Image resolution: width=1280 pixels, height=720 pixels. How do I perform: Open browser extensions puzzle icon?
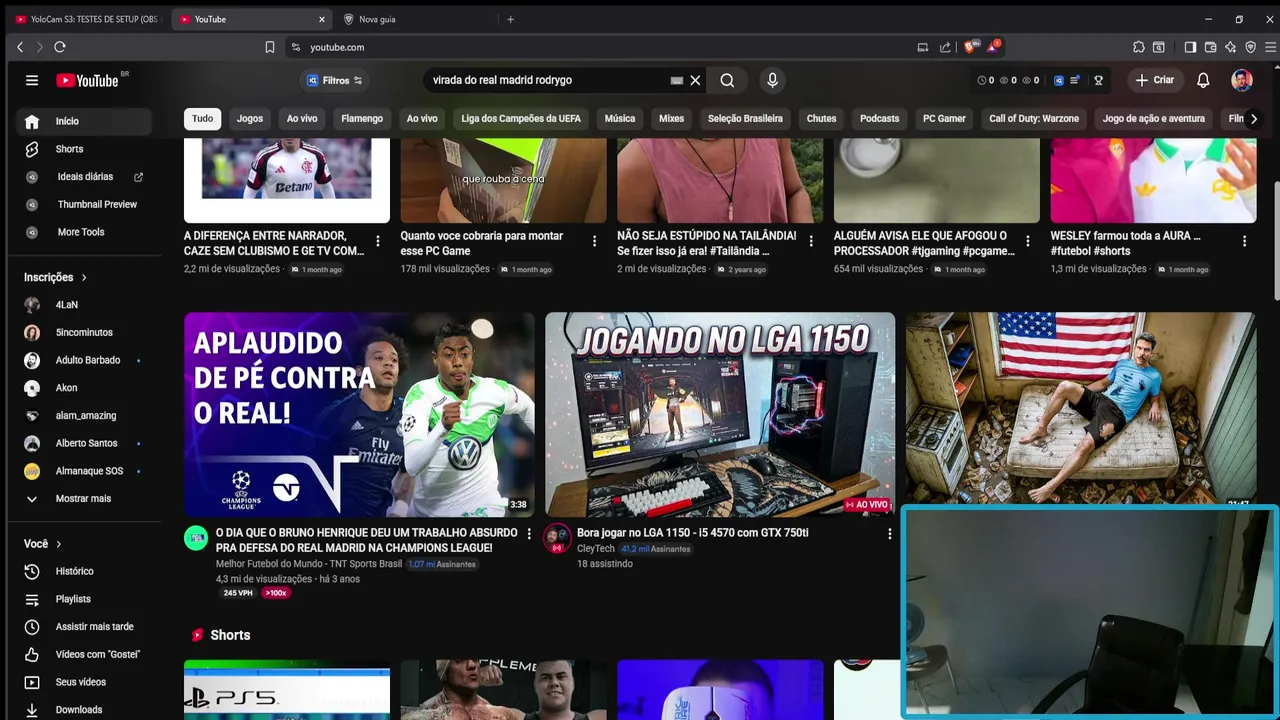1138,47
